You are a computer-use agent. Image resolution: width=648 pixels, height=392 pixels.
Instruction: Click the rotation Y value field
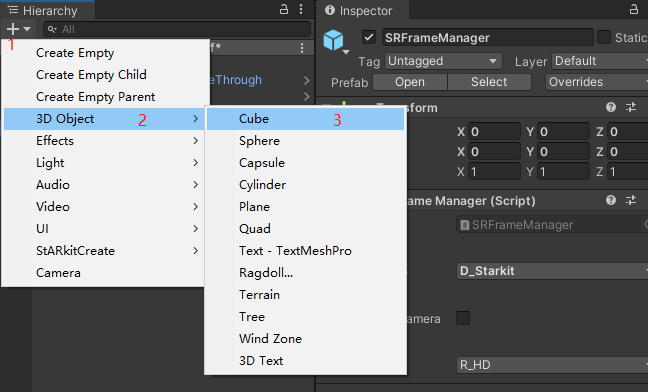pyautogui.click(x=564, y=152)
